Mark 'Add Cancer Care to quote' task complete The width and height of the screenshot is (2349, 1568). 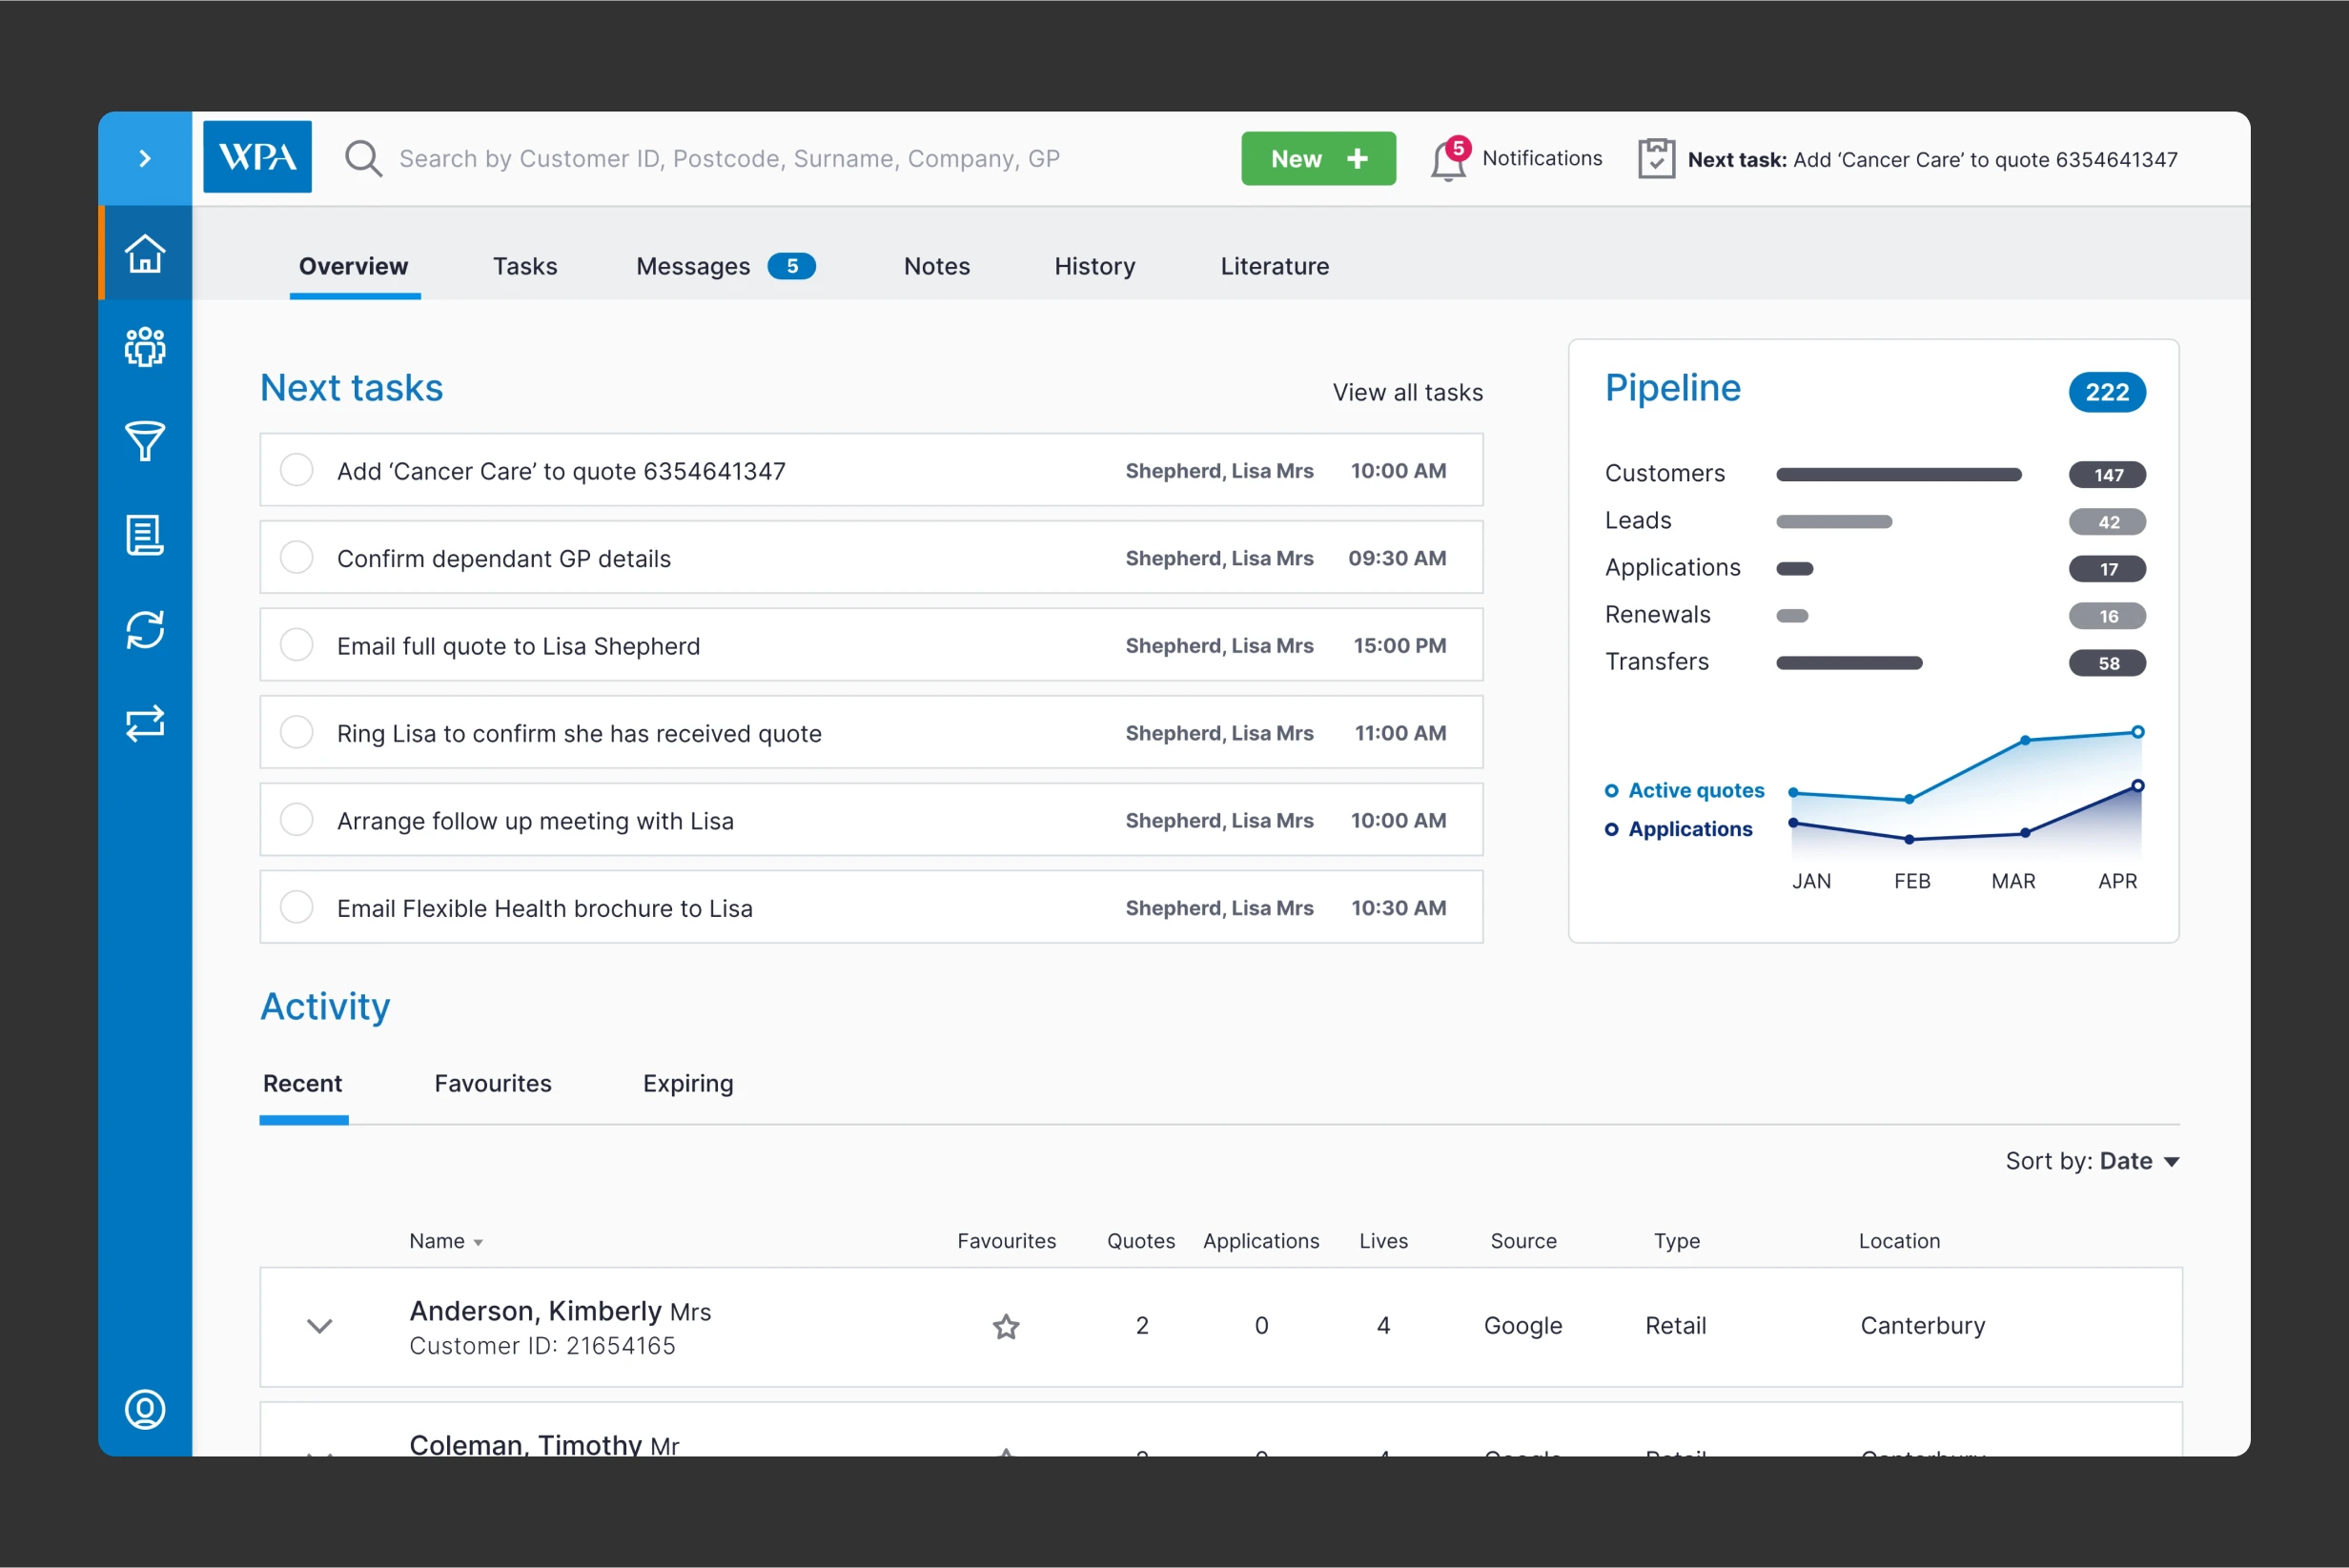pyautogui.click(x=296, y=470)
